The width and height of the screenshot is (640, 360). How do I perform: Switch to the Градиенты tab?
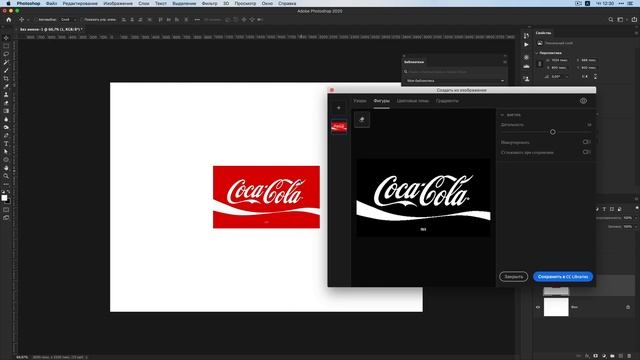[x=447, y=101]
